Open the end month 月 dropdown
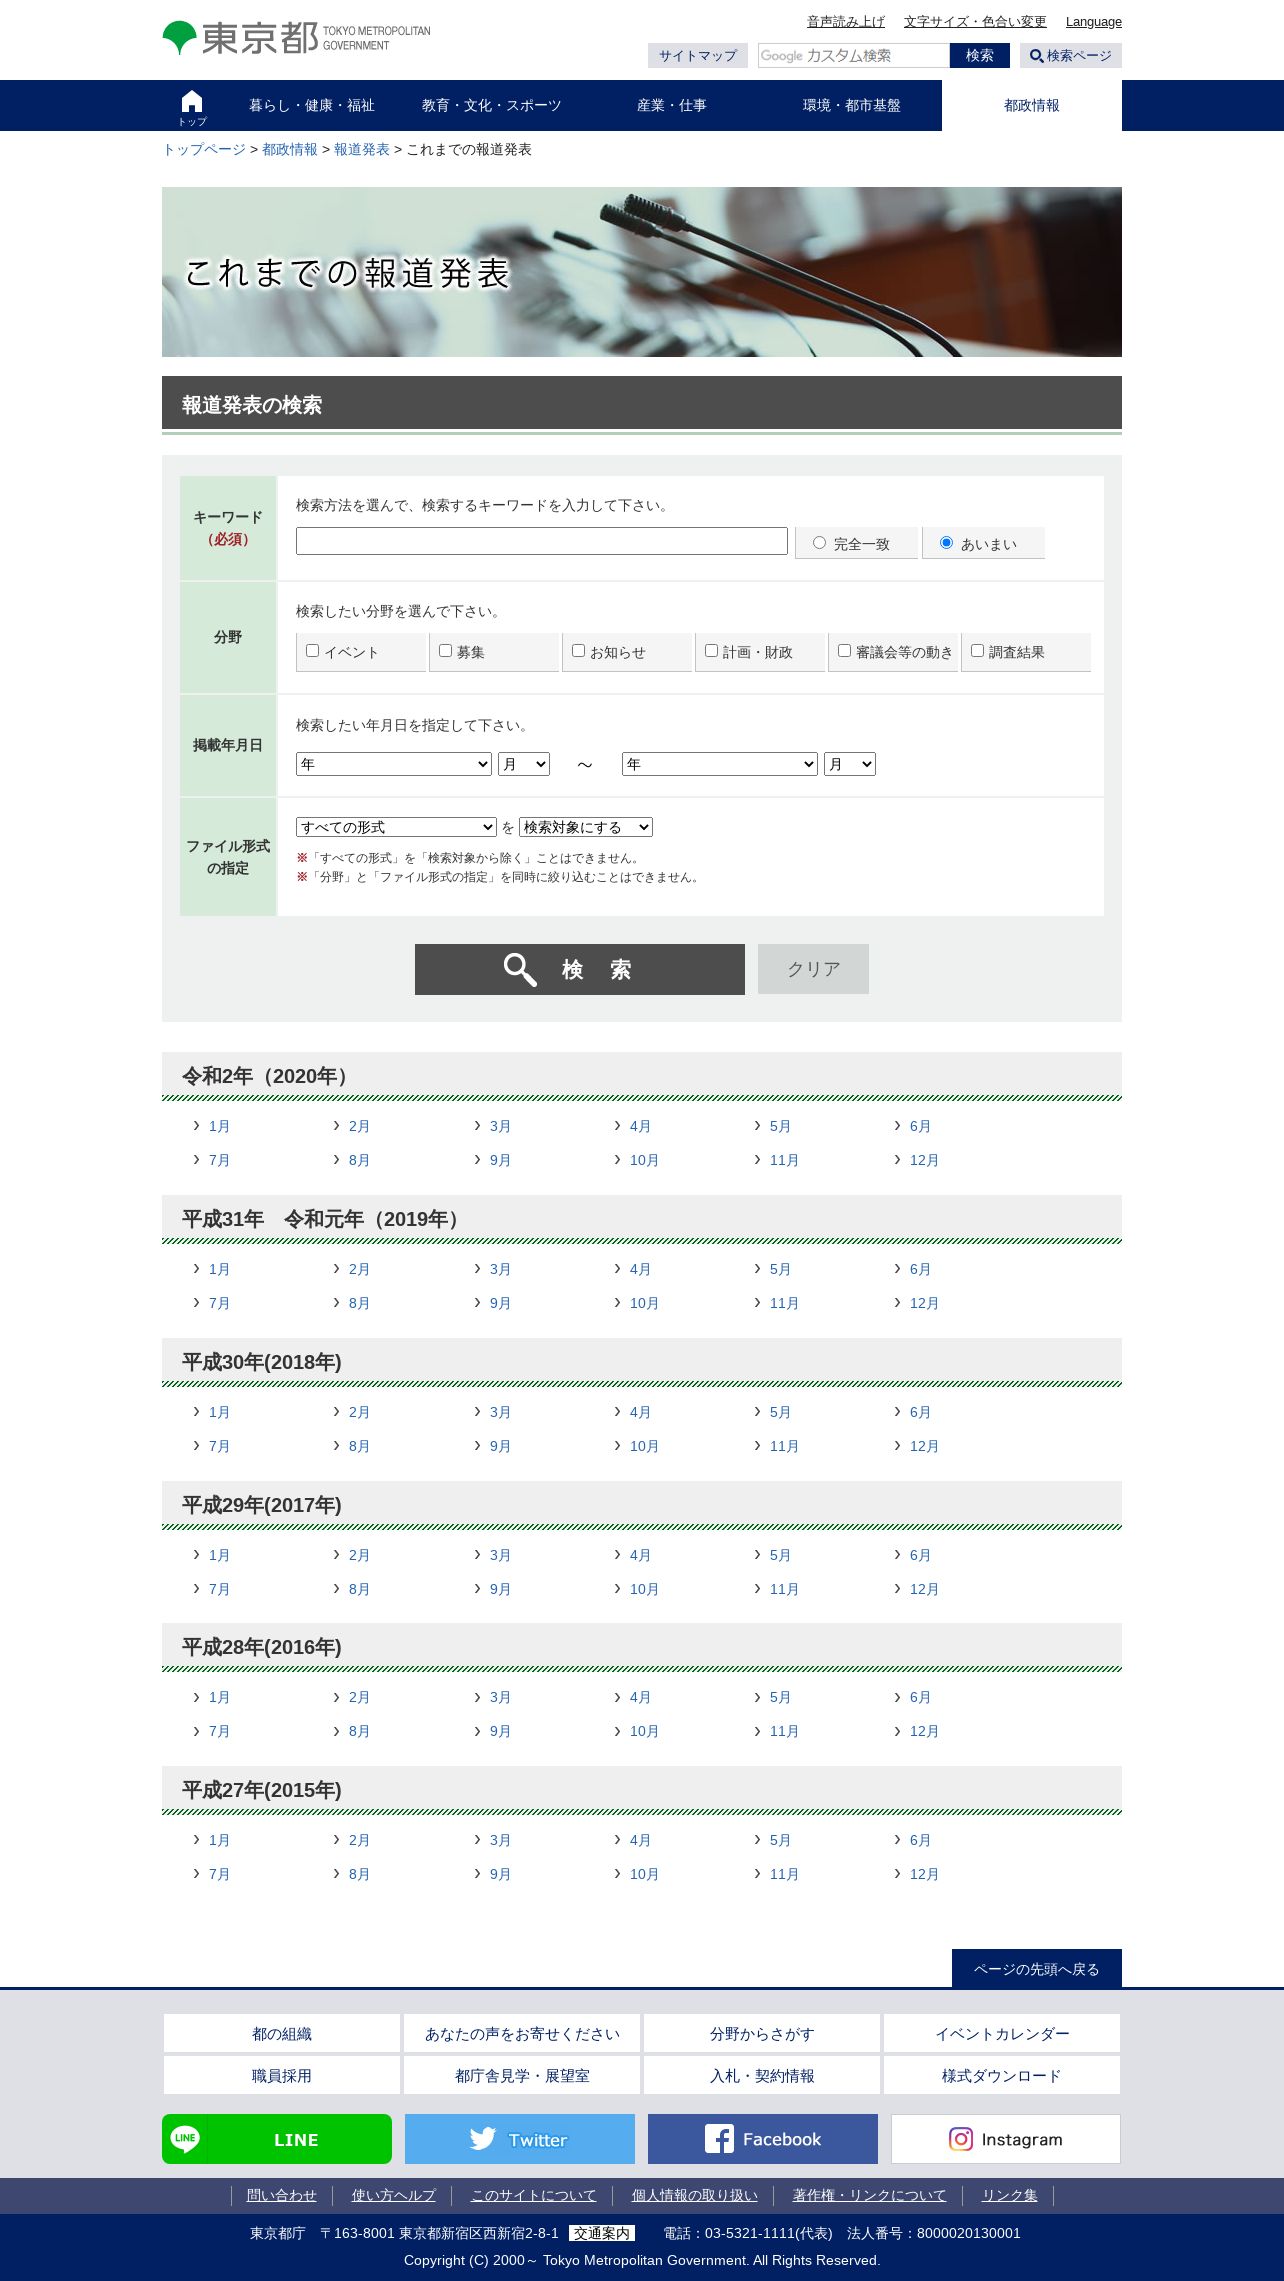Image resolution: width=1284 pixels, height=2281 pixels. [850, 764]
